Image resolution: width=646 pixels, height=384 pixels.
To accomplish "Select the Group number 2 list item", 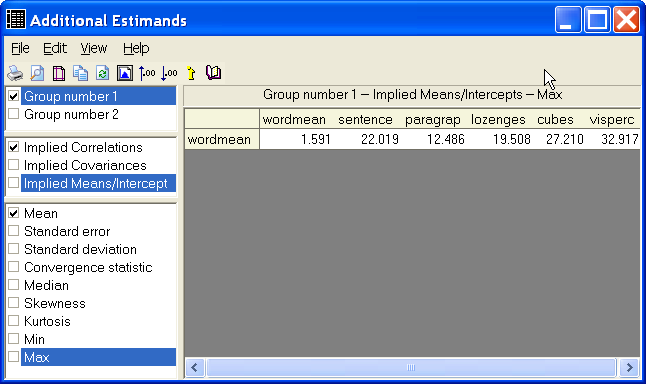I will pos(71,114).
